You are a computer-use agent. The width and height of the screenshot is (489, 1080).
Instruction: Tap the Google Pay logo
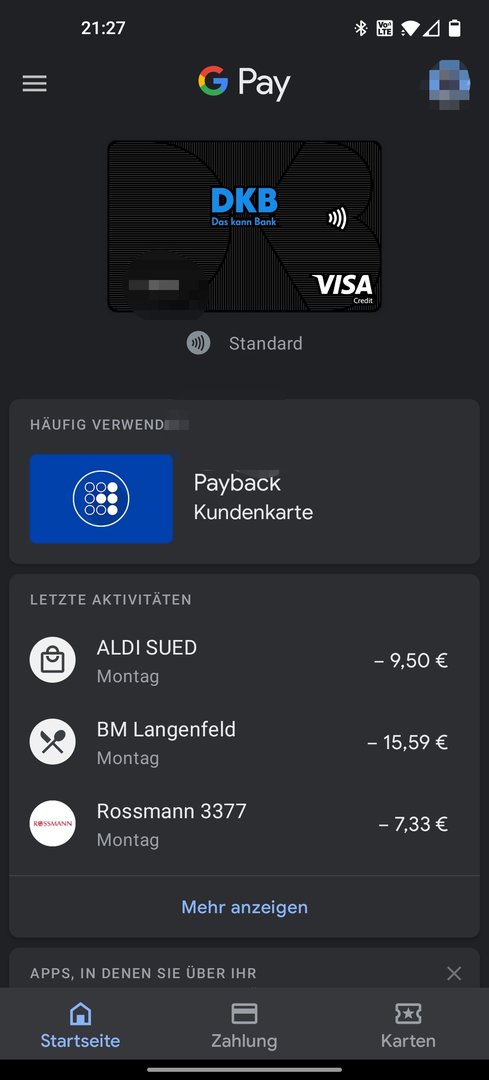tap(244, 83)
